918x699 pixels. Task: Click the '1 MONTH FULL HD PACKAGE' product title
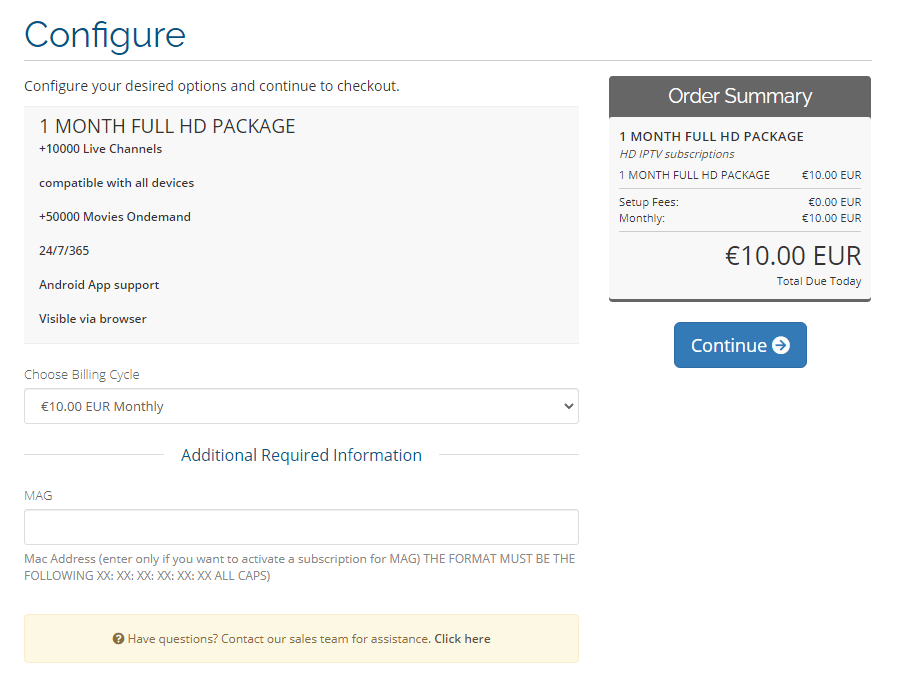167,126
